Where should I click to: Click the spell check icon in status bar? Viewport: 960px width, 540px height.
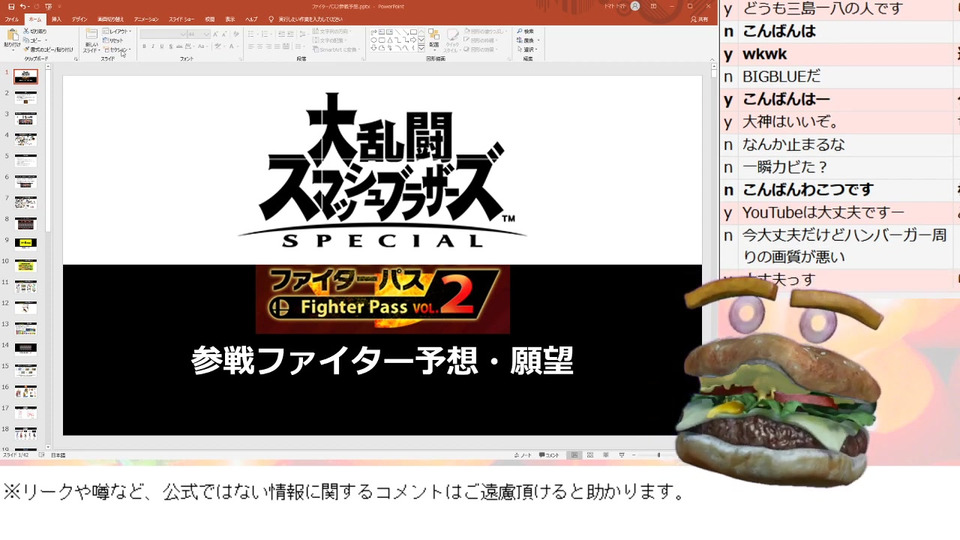click(42, 456)
